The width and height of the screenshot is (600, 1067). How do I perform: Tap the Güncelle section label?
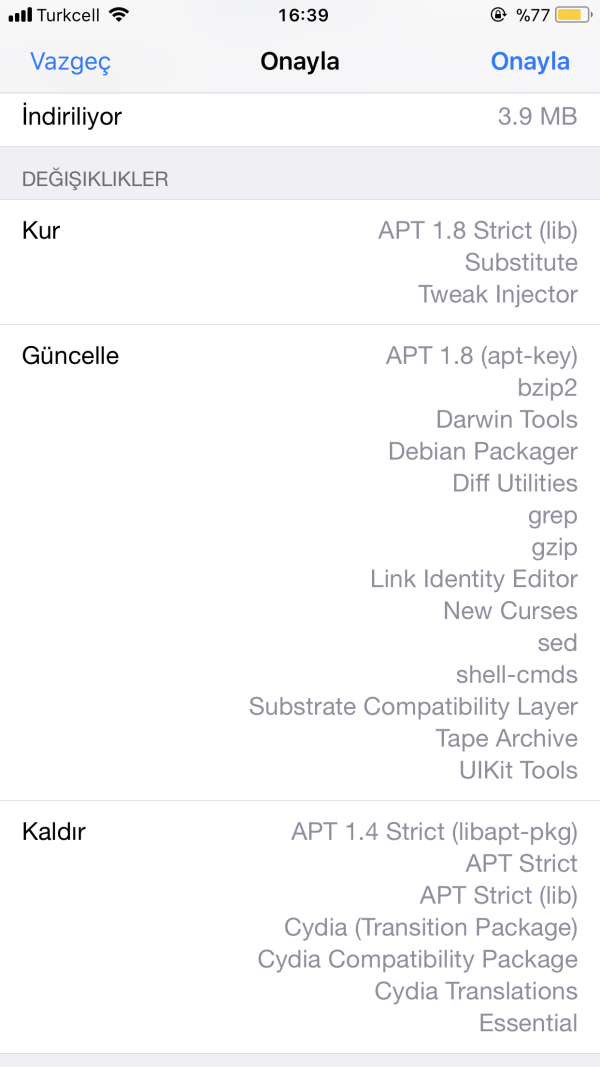coord(70,355)
